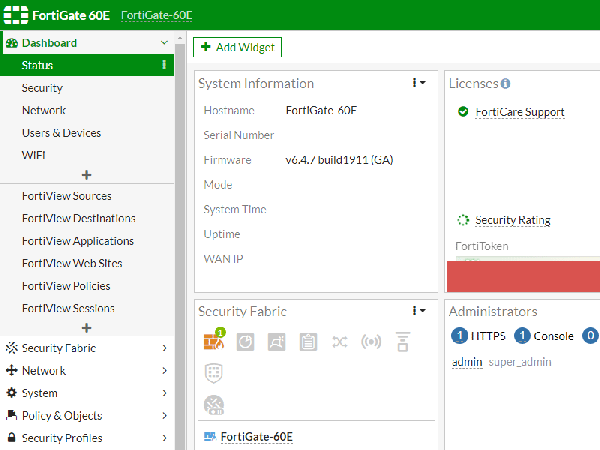Click the FortiGate firewall fabric icon with badge
The image size is (600, 450).
[214, 340]
